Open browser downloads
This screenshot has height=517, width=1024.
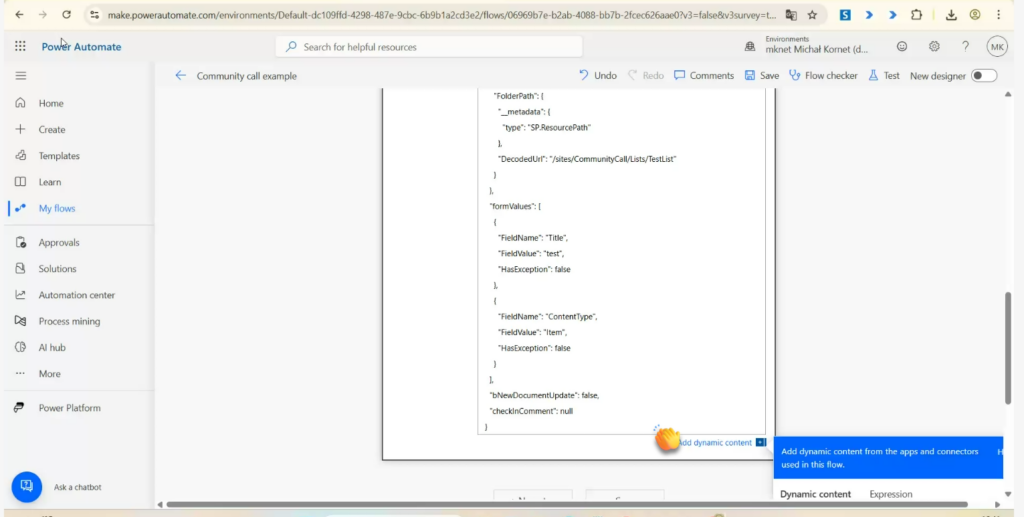[x=952, y=14]
